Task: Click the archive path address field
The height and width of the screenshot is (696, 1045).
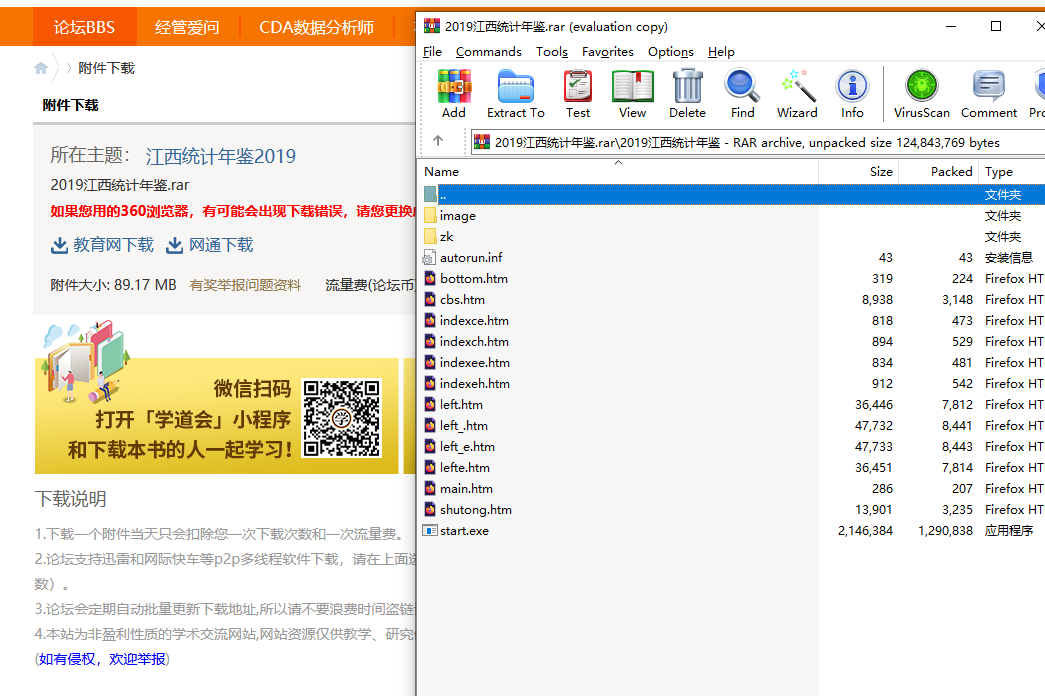Action: click(x=757, y=142)
